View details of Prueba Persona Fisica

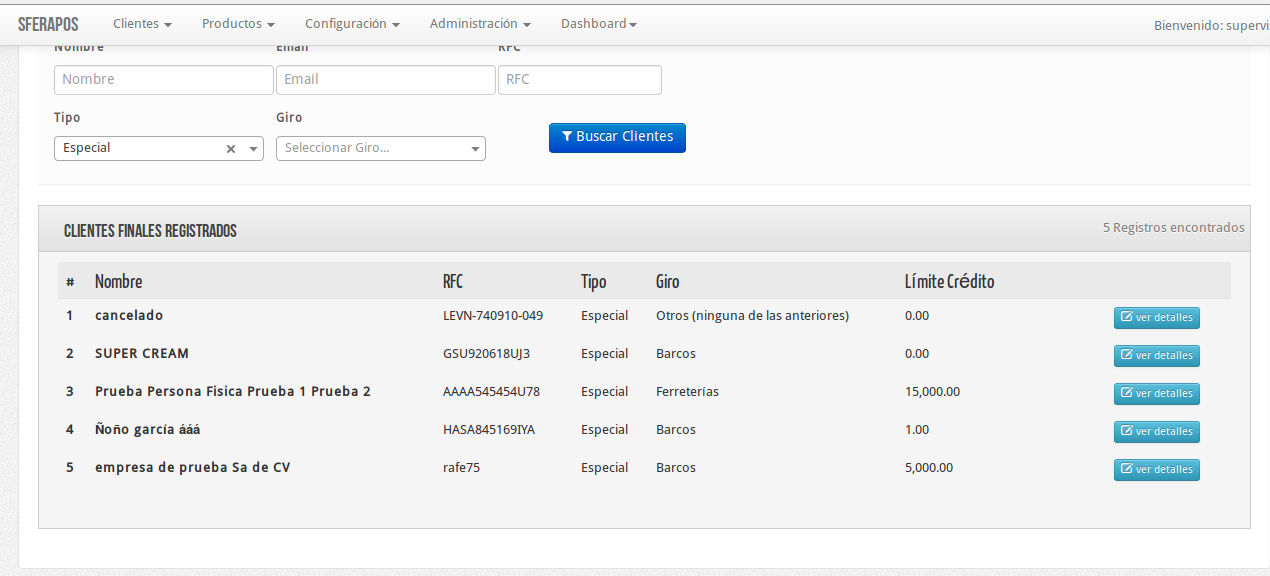point(1156,394)
